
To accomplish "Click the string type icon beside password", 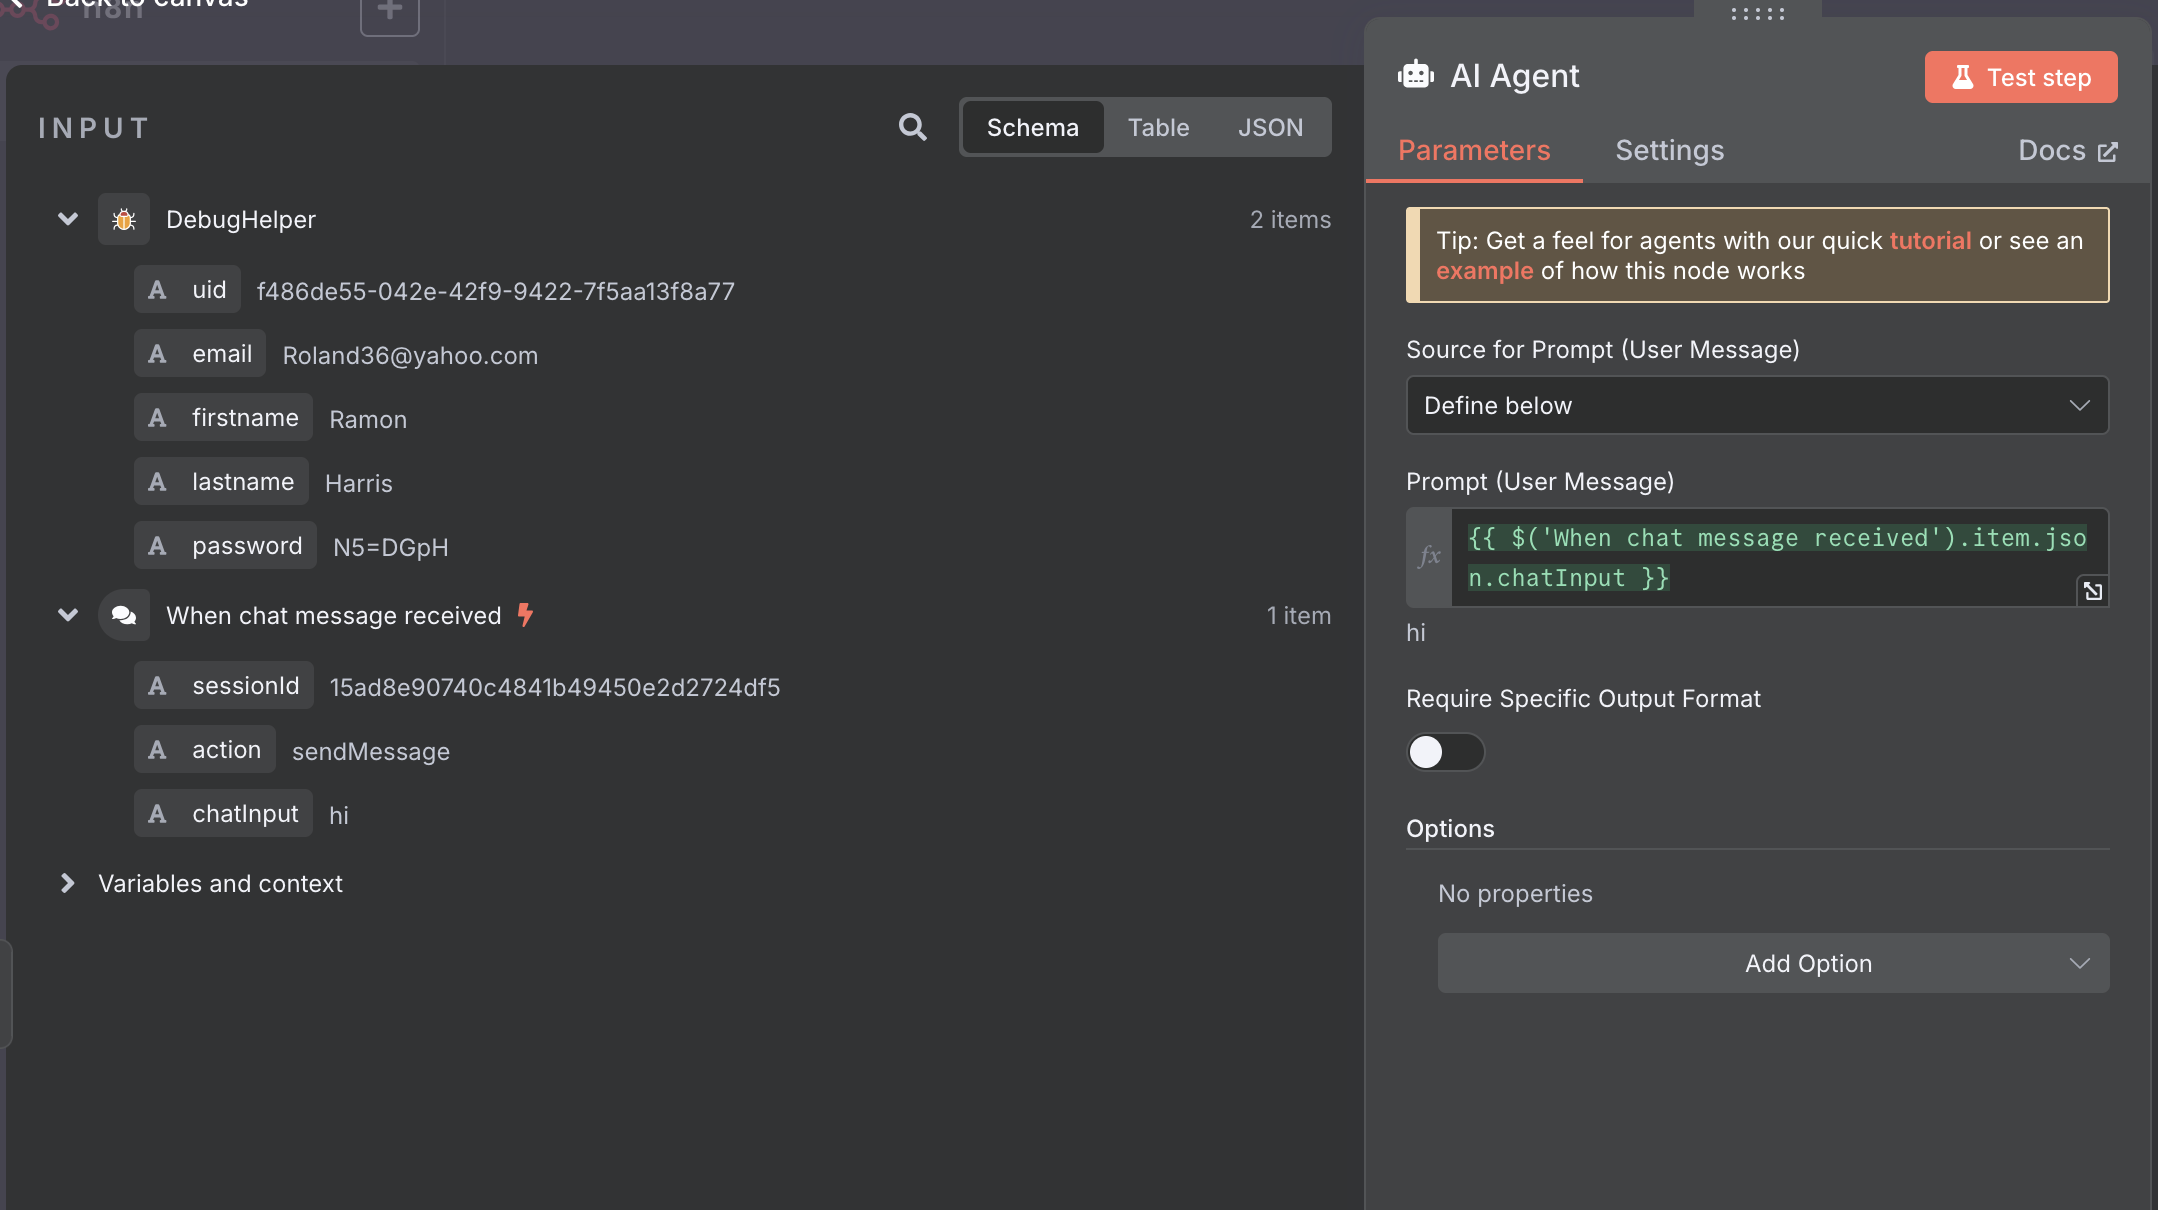I will click(157, 546).
